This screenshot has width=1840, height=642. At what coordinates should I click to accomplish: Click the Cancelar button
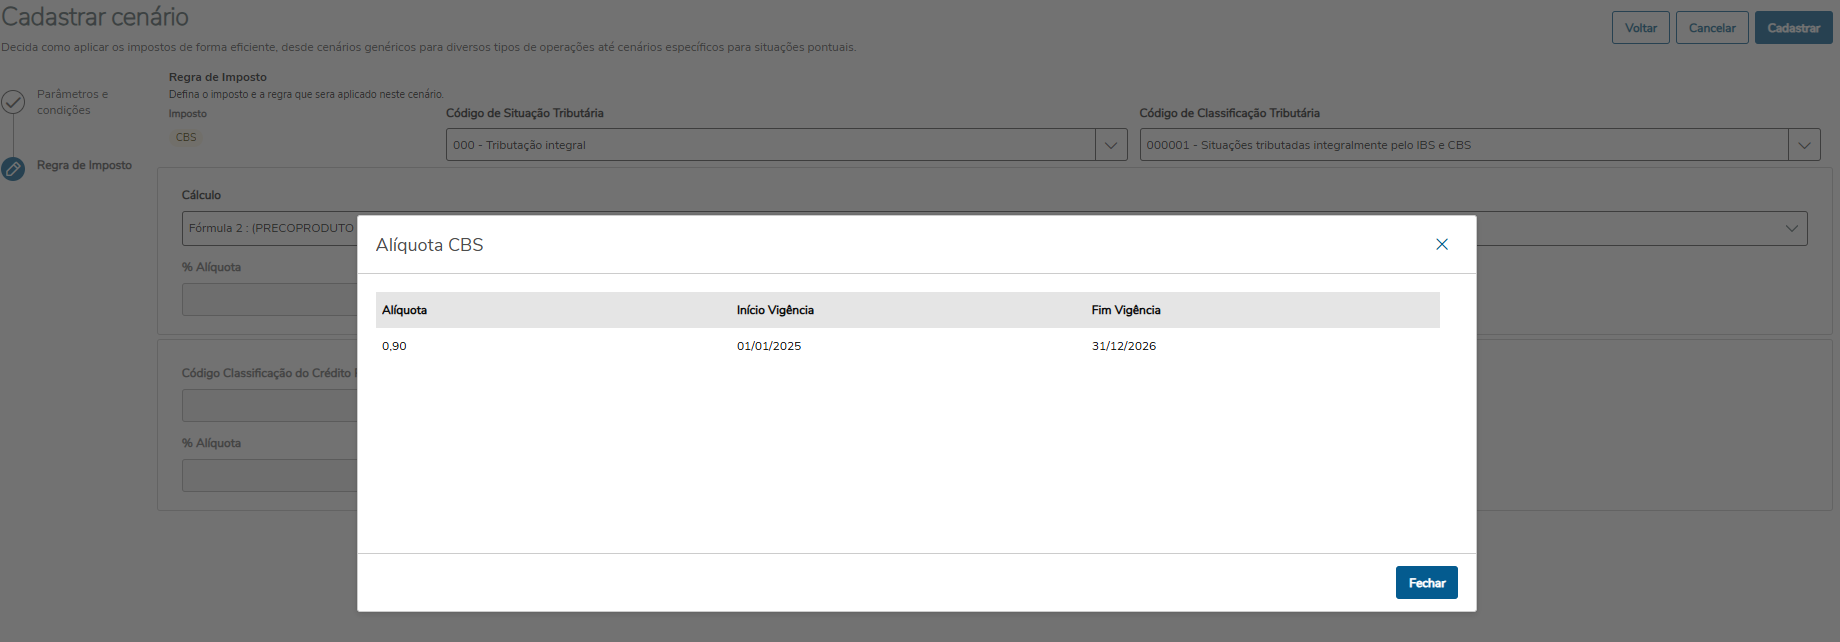coord(1712,28)
